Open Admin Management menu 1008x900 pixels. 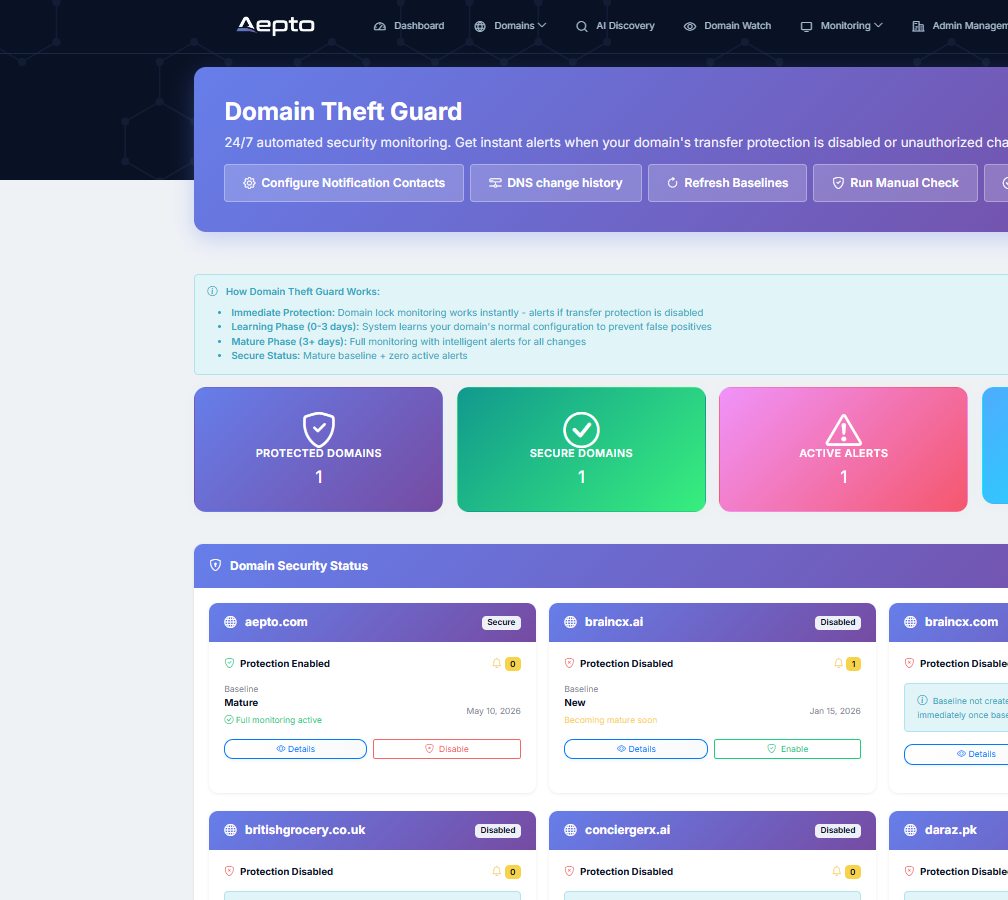960,26
